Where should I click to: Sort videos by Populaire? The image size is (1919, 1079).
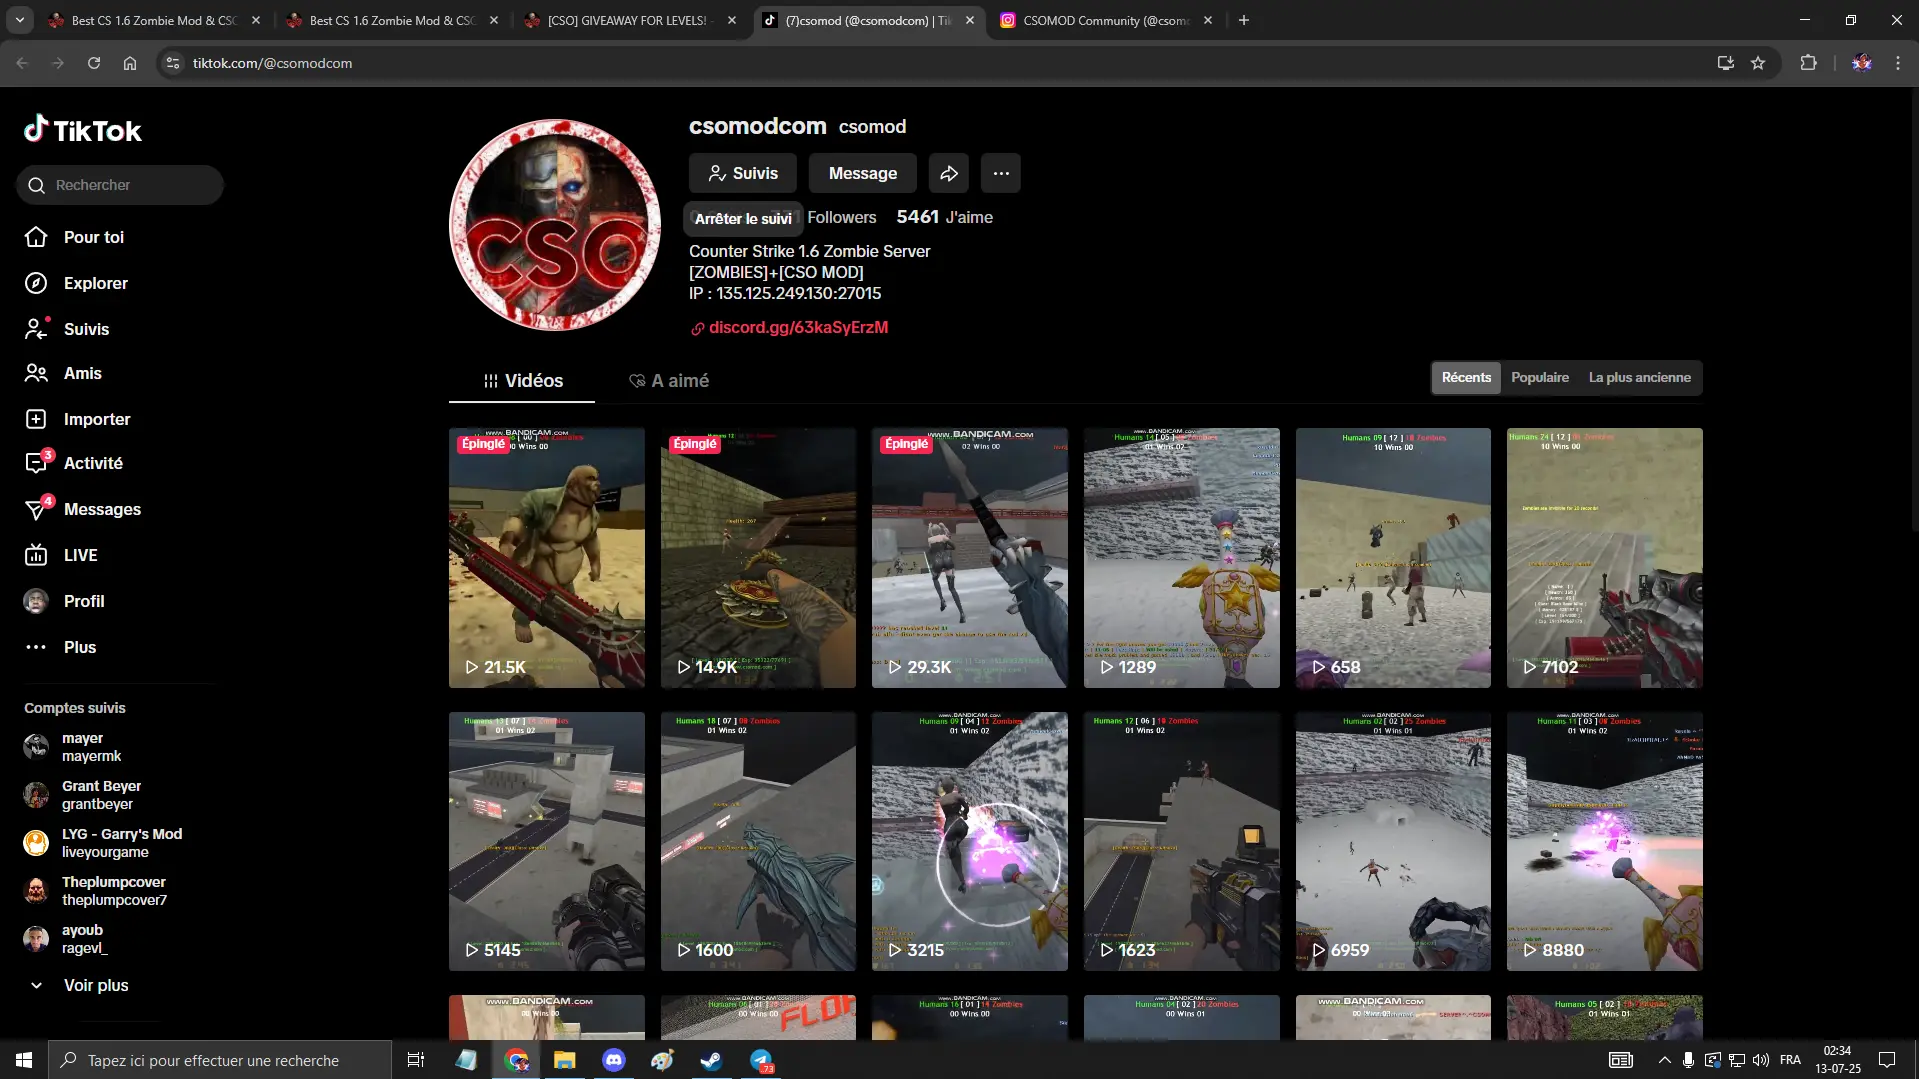(x=1539, y=378)
